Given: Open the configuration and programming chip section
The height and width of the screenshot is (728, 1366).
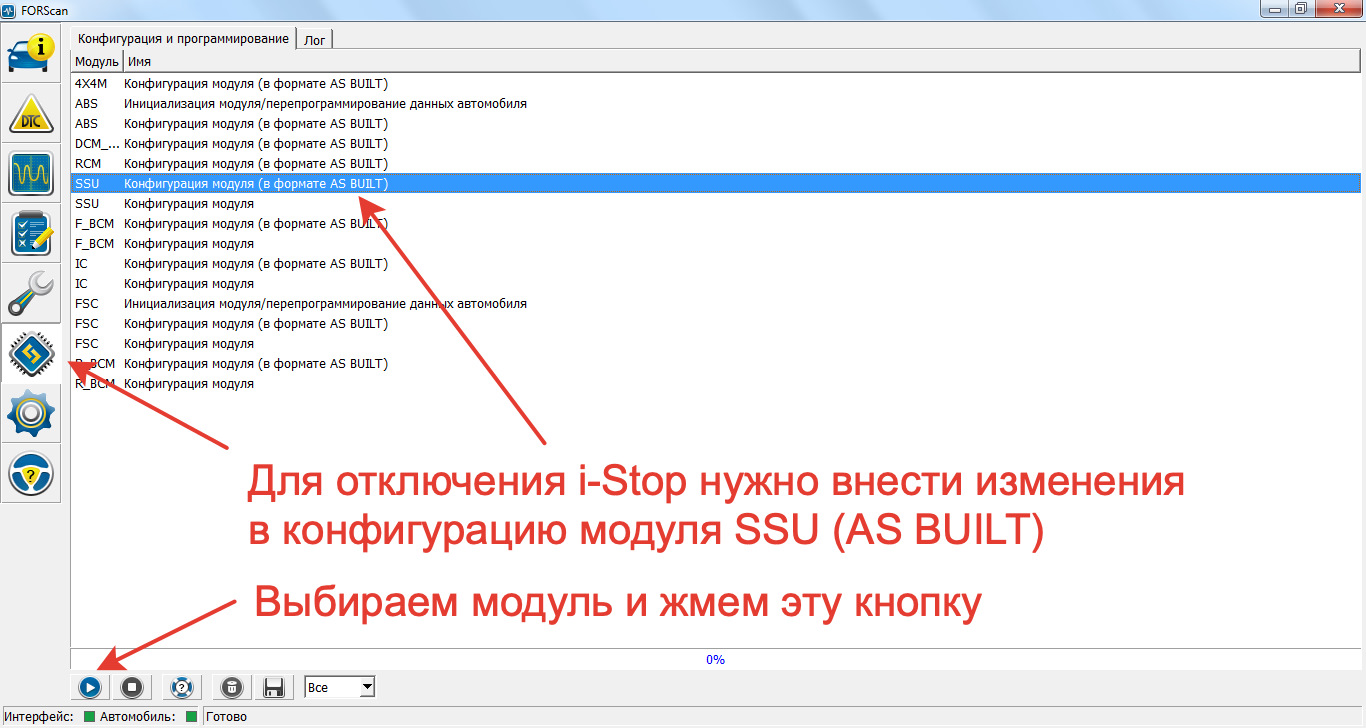Looking at the screenshot, I should [31, 354].
